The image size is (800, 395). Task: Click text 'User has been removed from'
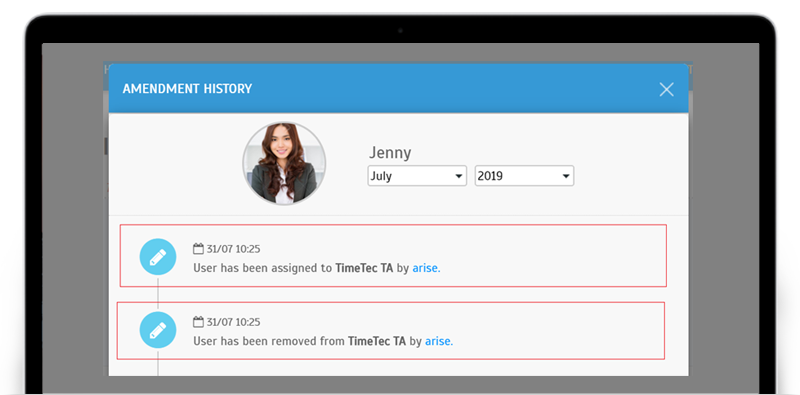tap(269, 341)
